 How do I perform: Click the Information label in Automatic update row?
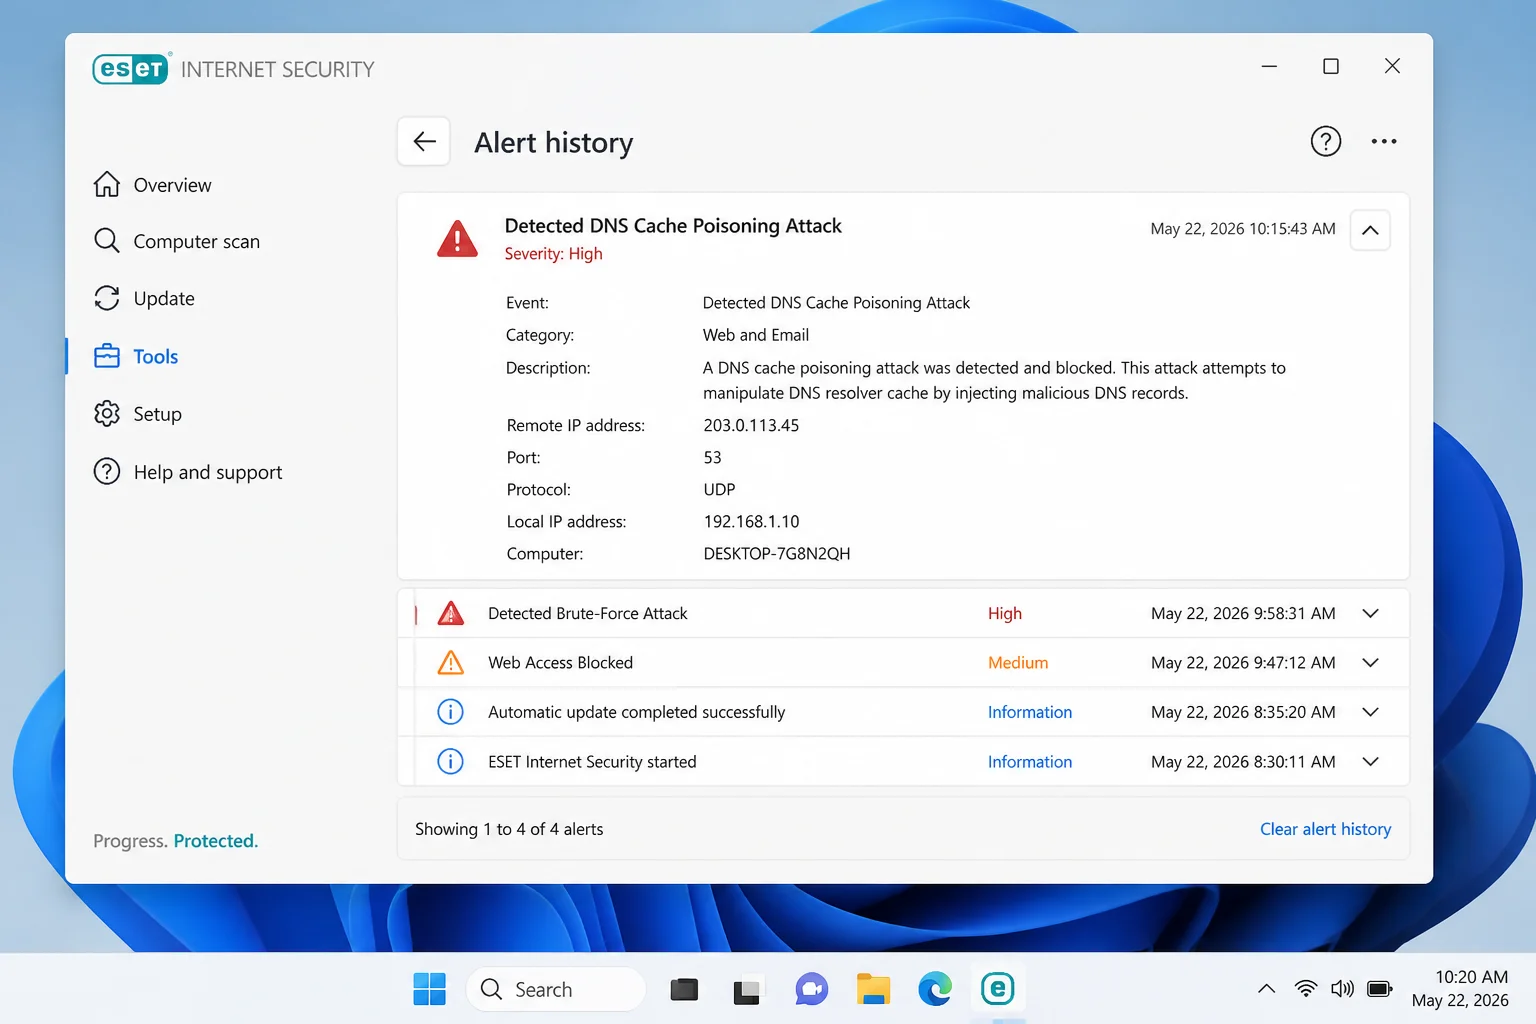point(1030,712)
